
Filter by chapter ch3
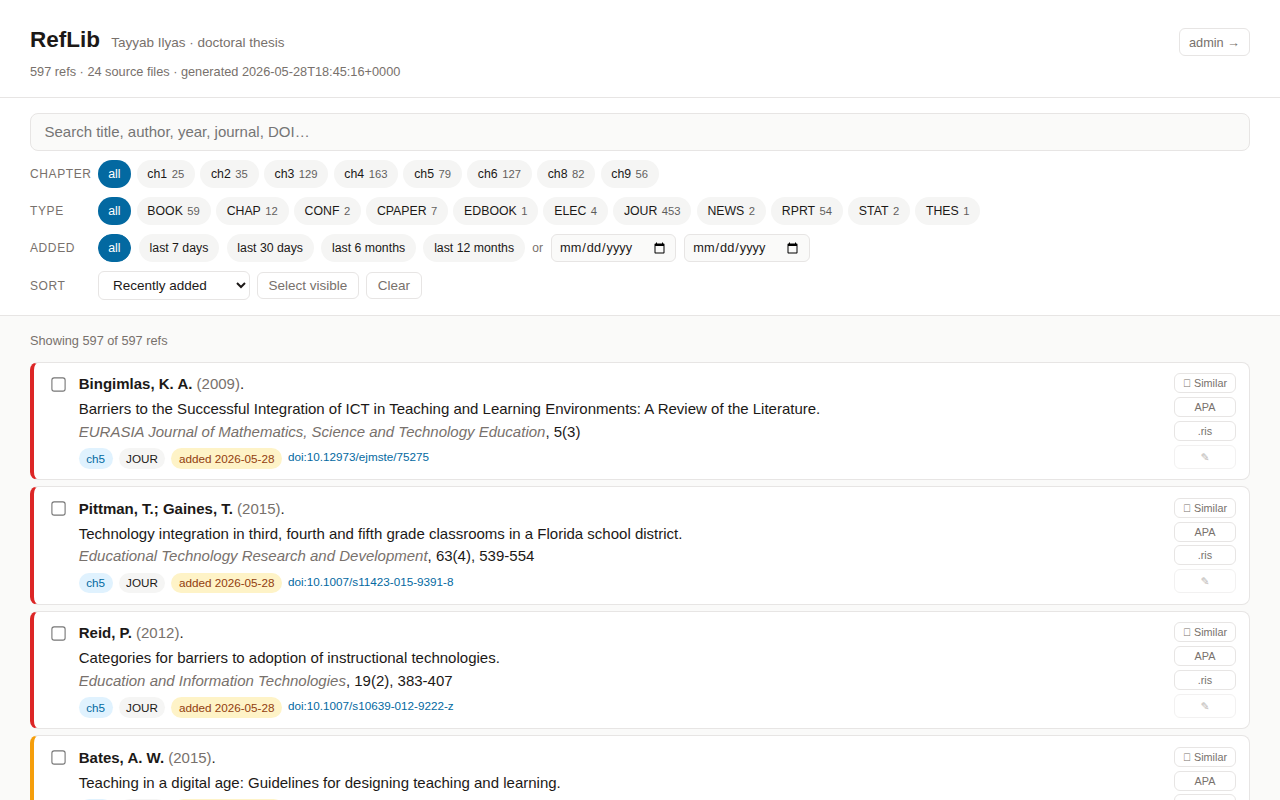click(x=296, y=174)
